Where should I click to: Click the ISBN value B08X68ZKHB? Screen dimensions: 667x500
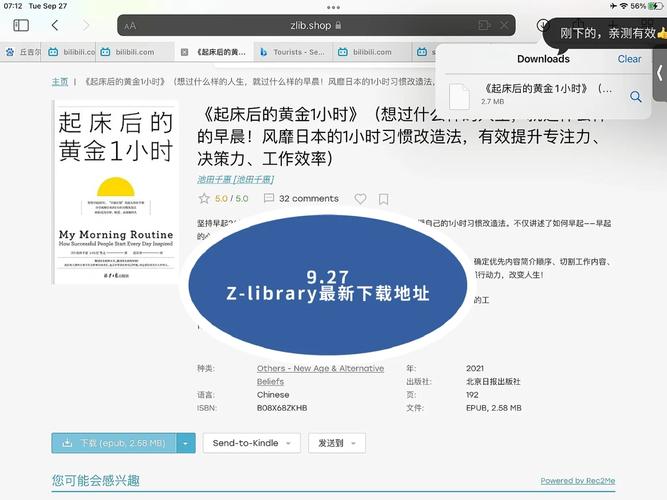pyautogui.click(x=282, y=408)
